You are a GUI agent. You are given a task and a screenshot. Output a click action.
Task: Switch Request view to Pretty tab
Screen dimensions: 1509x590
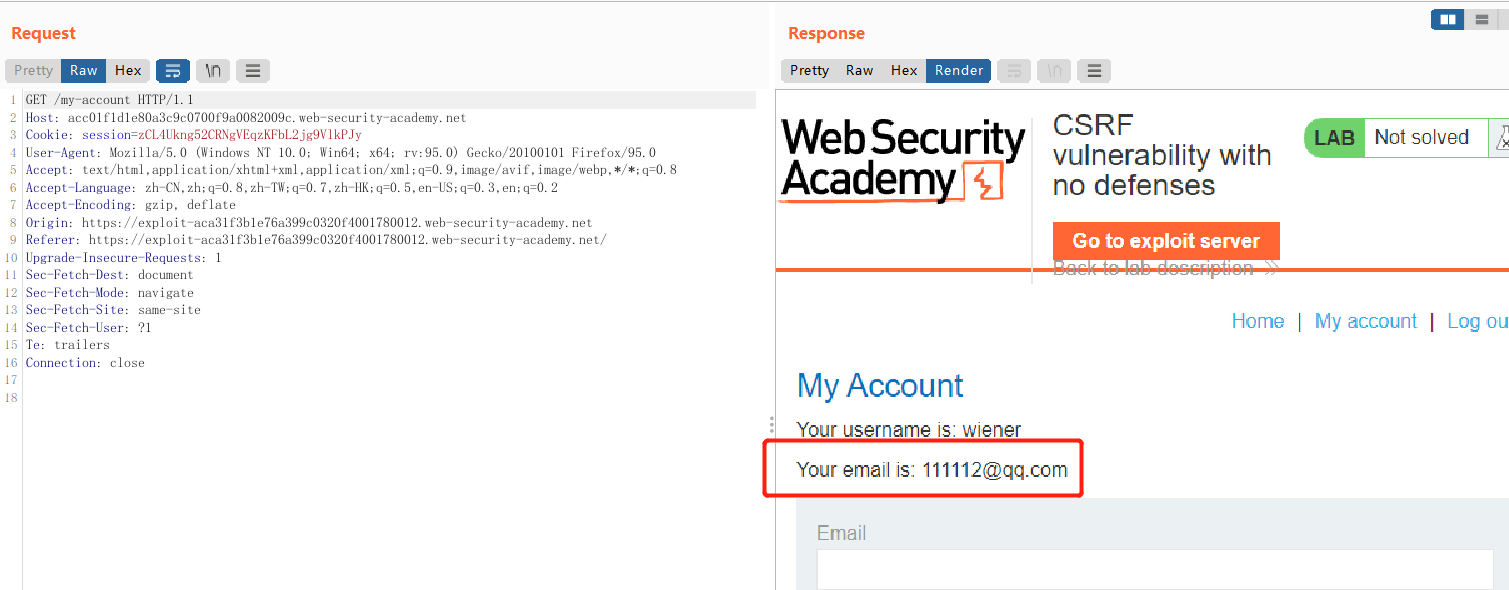33,71
